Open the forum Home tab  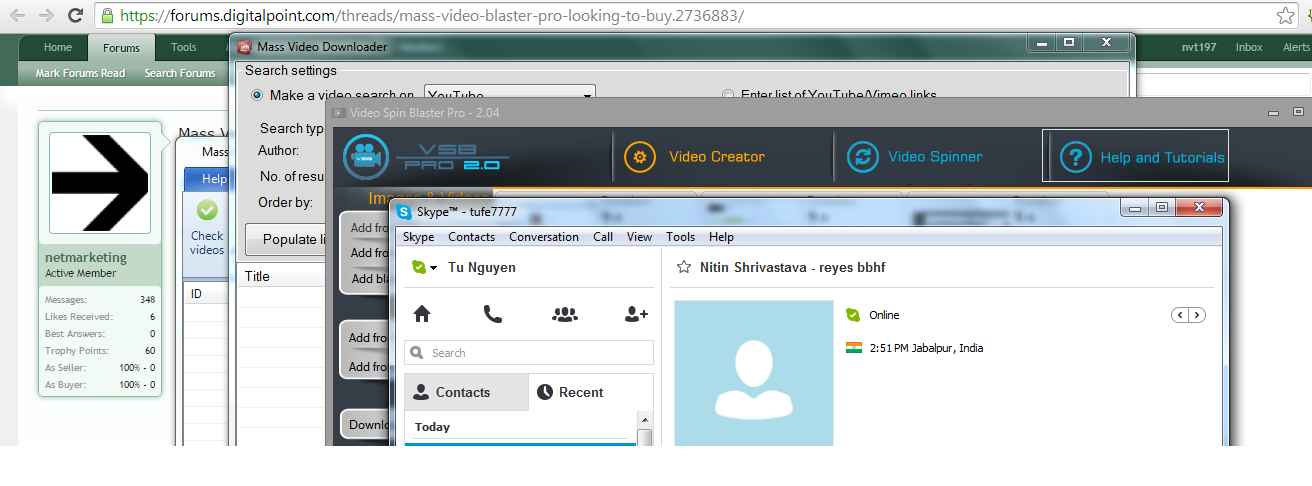pos(58,47)
